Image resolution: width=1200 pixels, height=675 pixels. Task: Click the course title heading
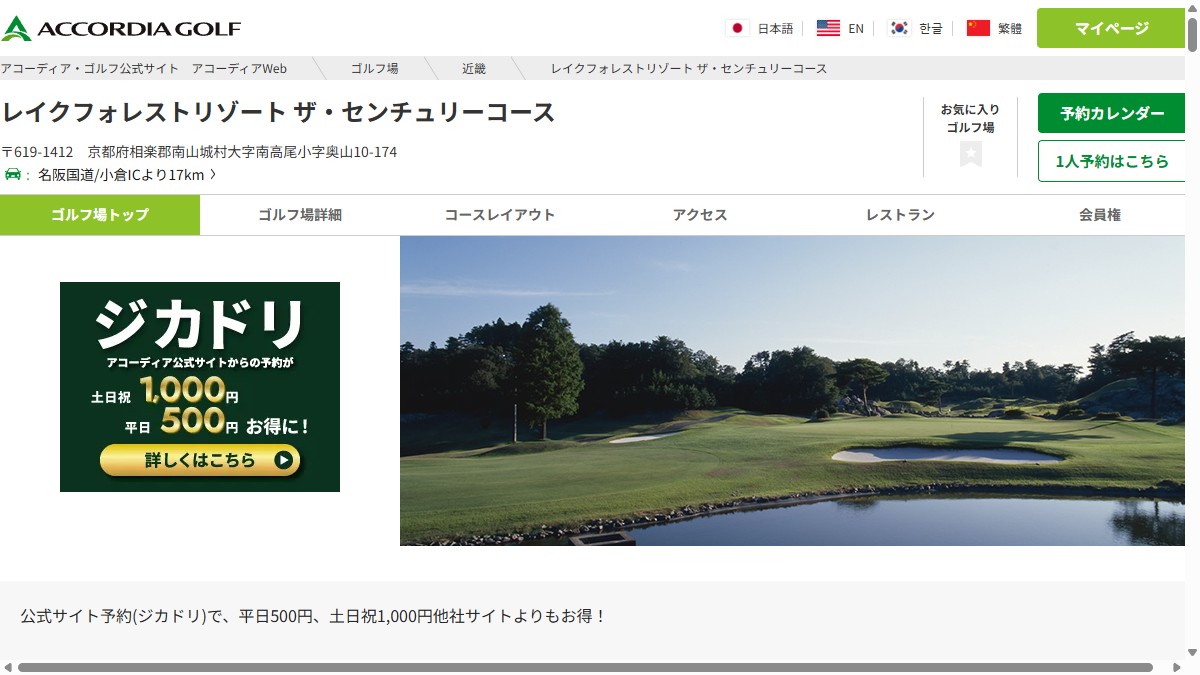pos(278,112)
